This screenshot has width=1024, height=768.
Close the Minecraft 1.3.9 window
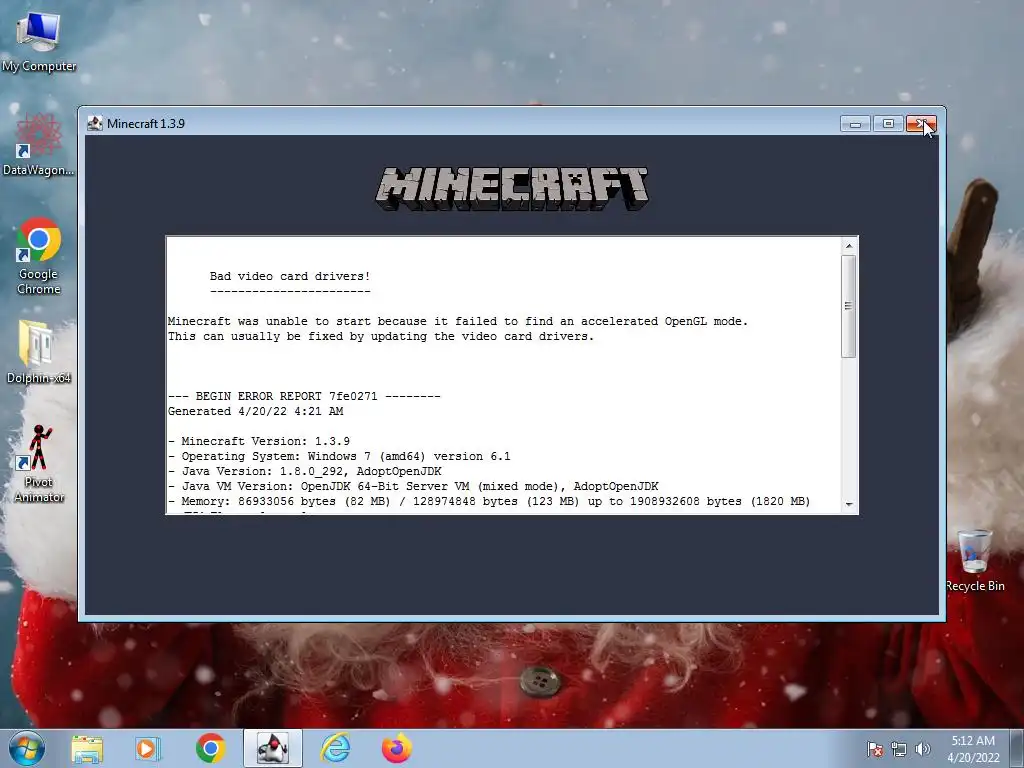tap(921, 123)
